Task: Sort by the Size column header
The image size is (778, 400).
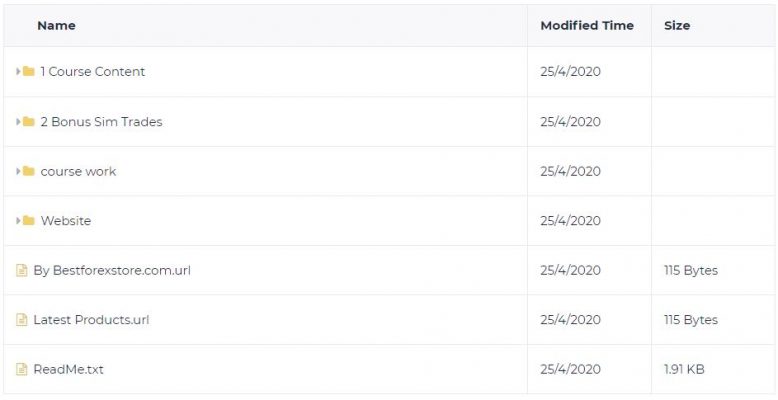Action: (677, 26)
